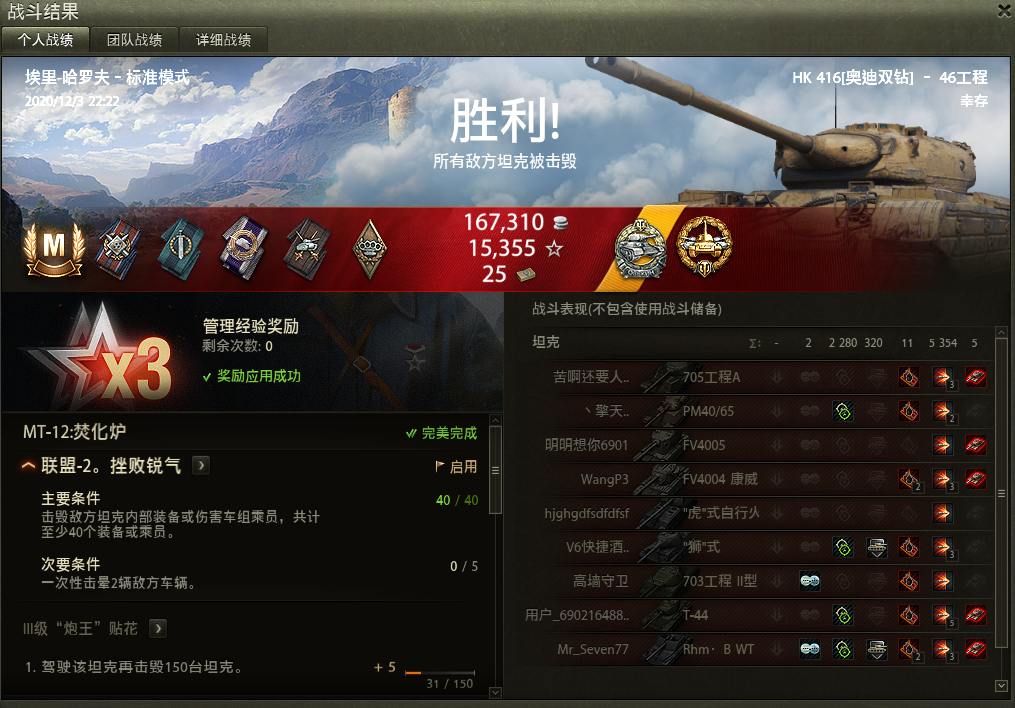Click the green crit icon on the PM40/65 row

click(843, 411)
